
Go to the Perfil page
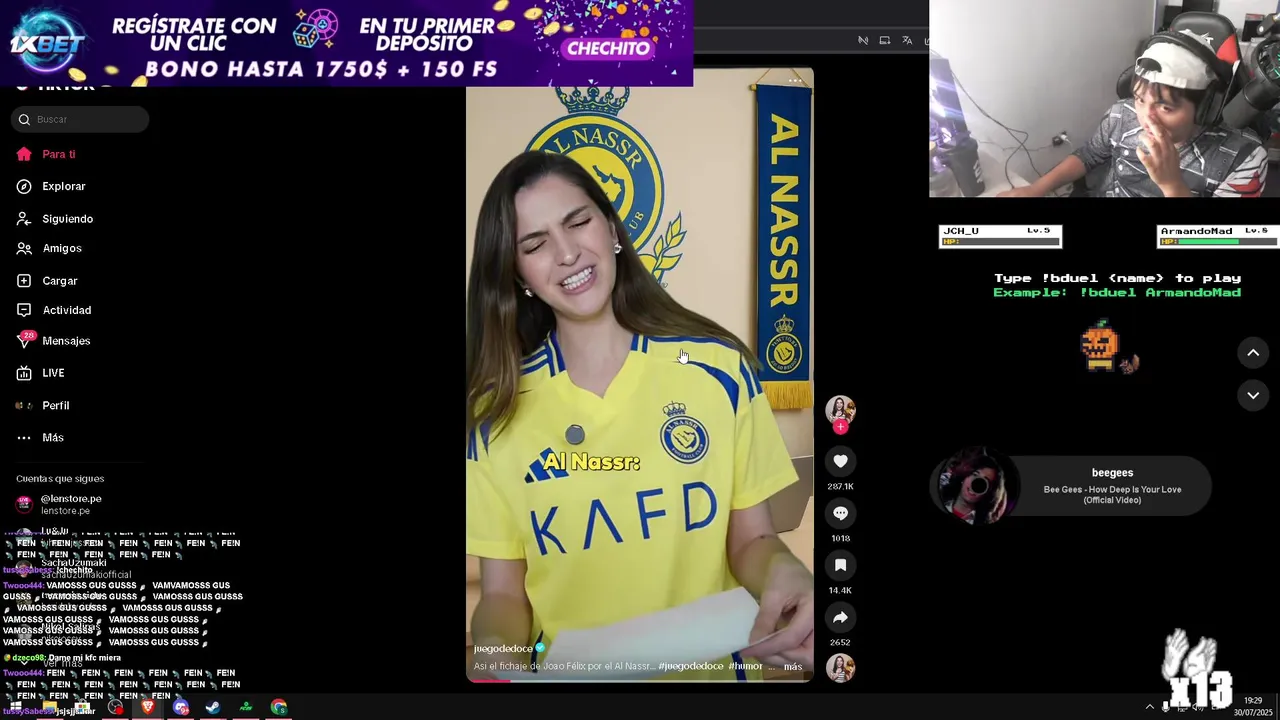tap(43, 405)
